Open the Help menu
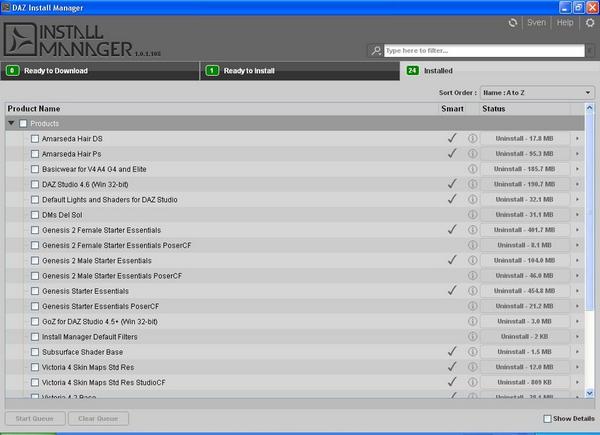The image size is (600, 435). coord(565,23)
